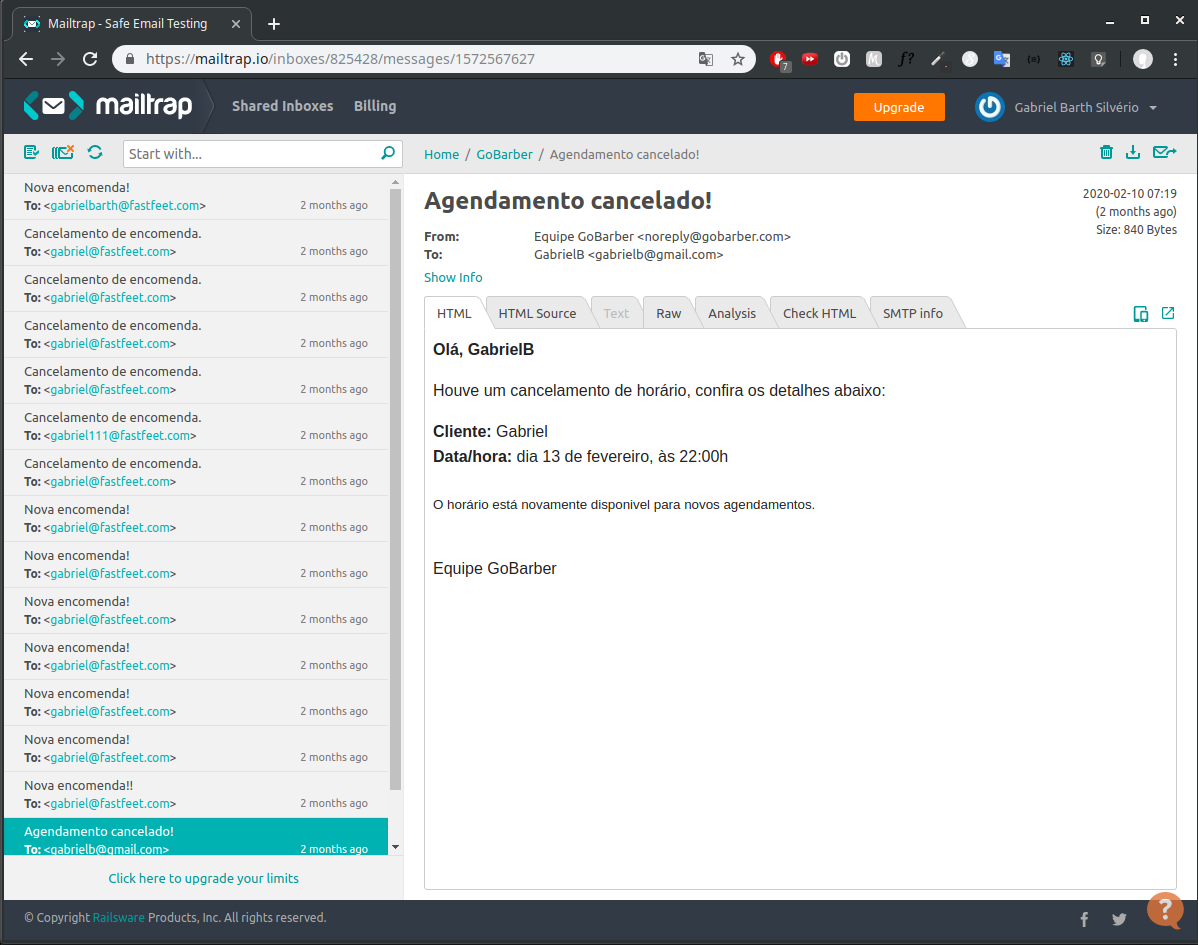
Task: Forward the message with envelope icon
Action: (1164, 152)
